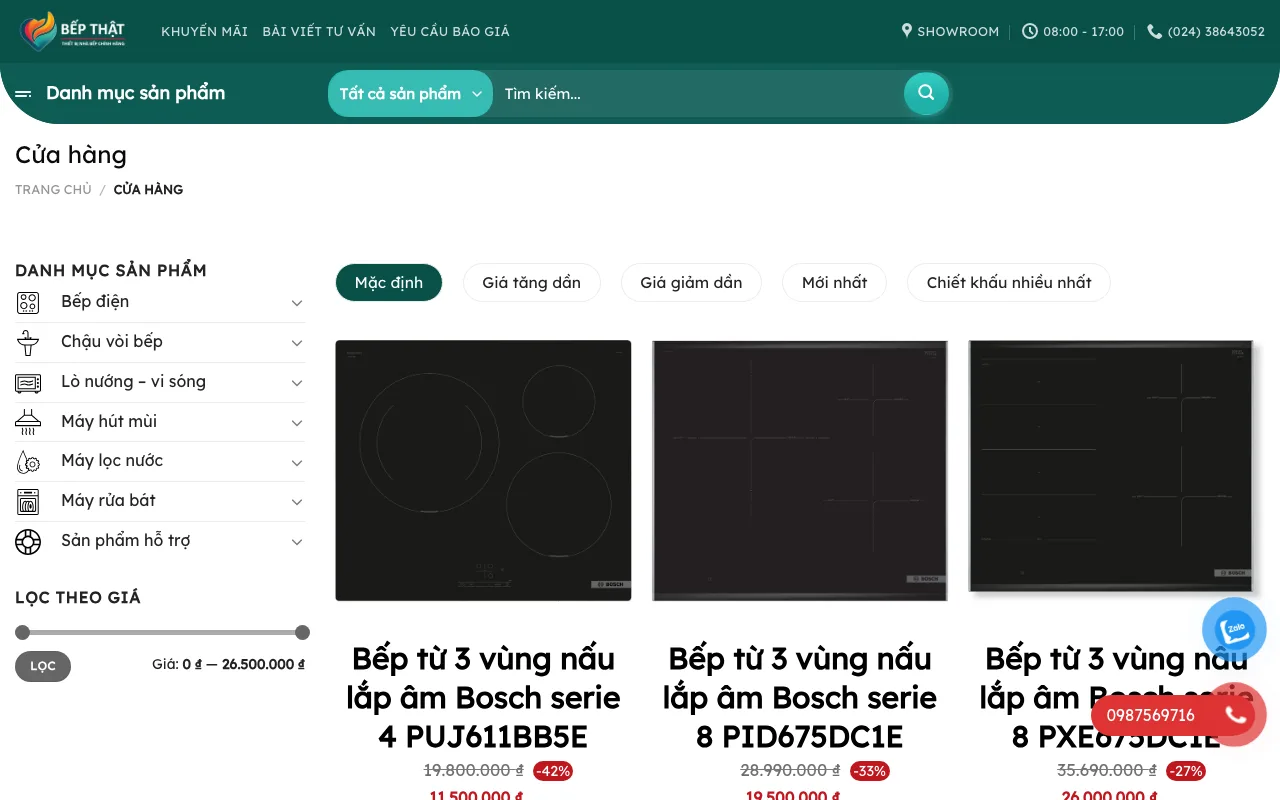Sort by Giá tăng dần
The height and width of the screenshot is (800, 1280).
(531, 282)
